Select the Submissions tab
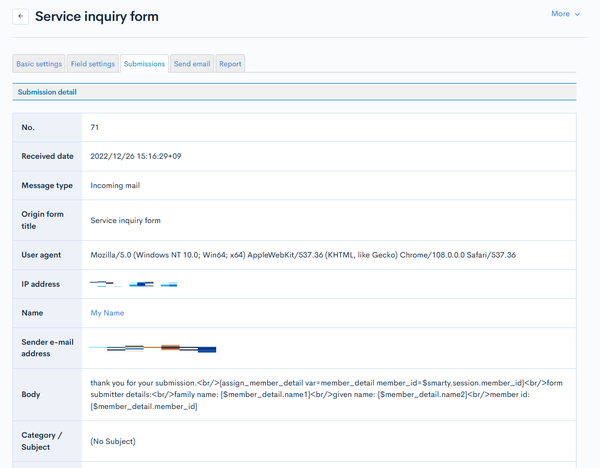 144,64
